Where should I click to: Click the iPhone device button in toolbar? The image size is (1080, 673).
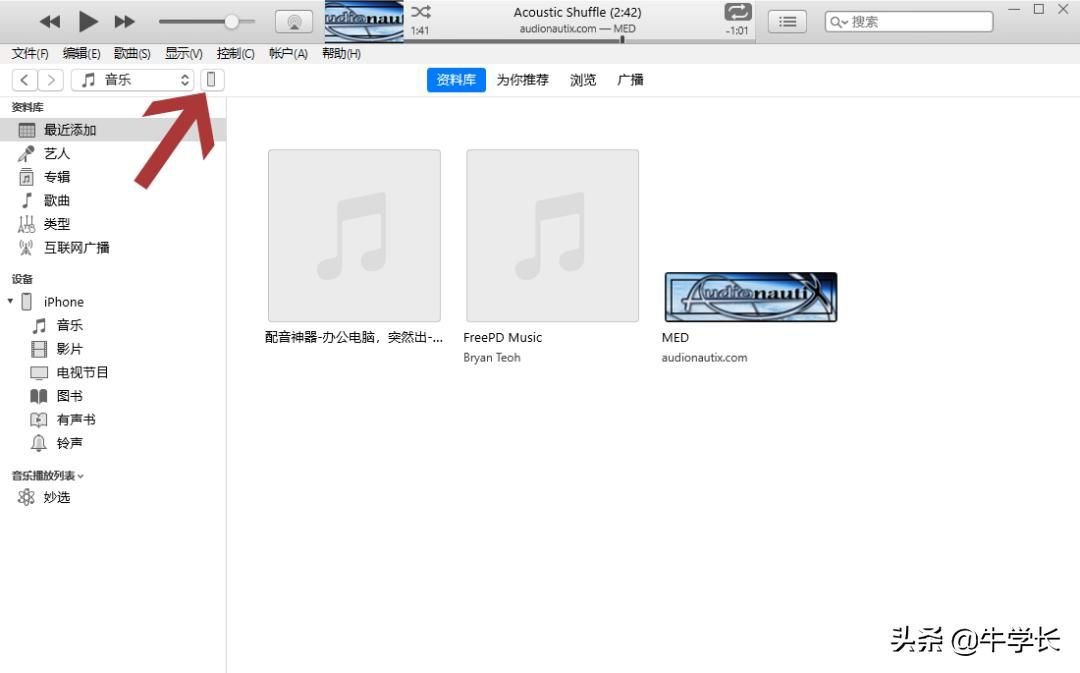[211, 80]
